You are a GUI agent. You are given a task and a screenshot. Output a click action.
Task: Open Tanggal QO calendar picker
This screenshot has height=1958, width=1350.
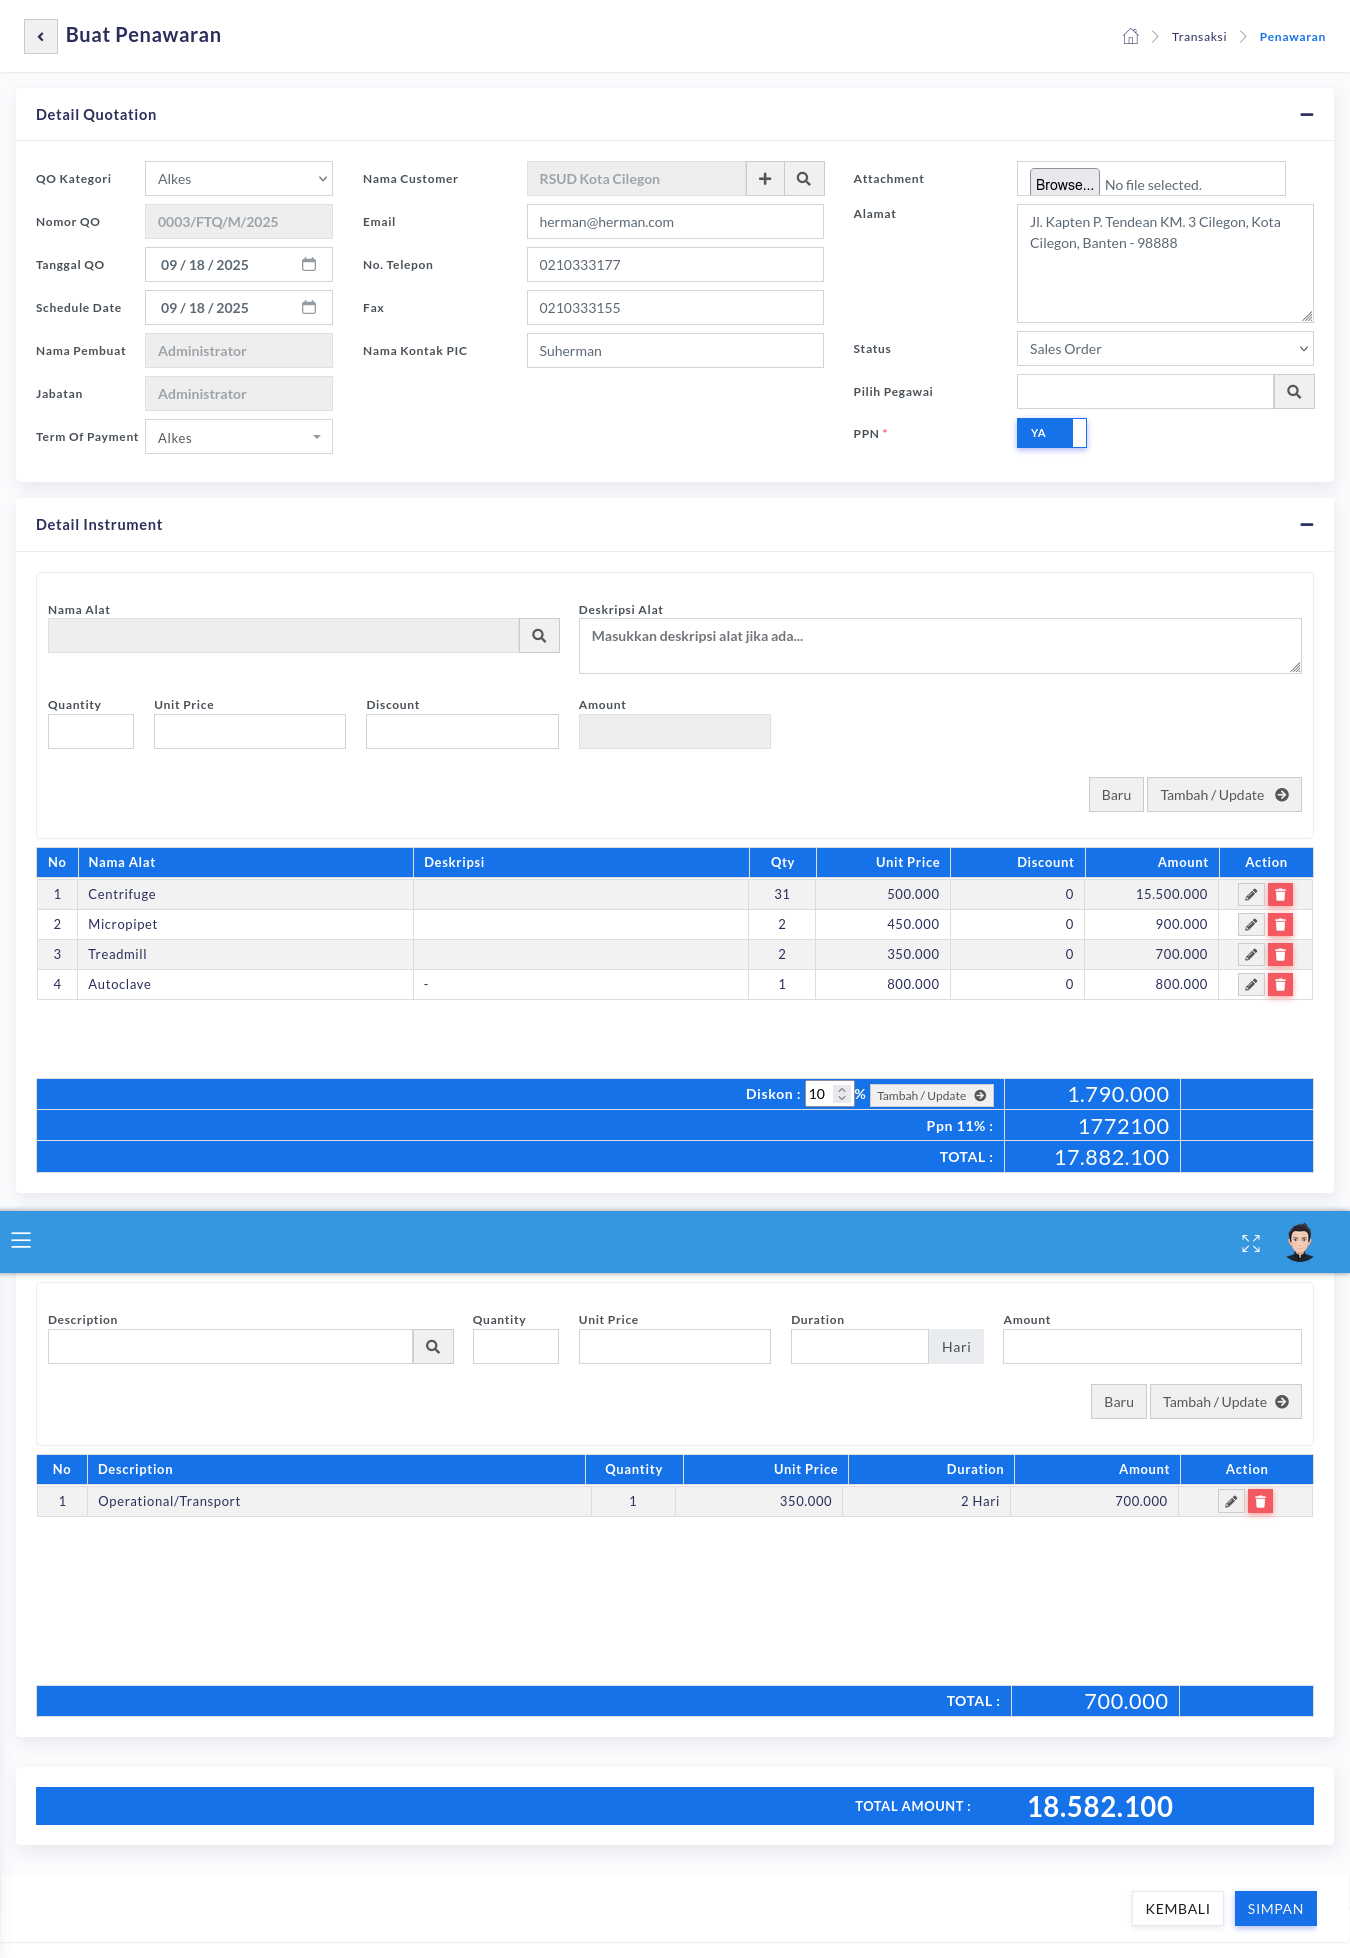coord(309,265)
